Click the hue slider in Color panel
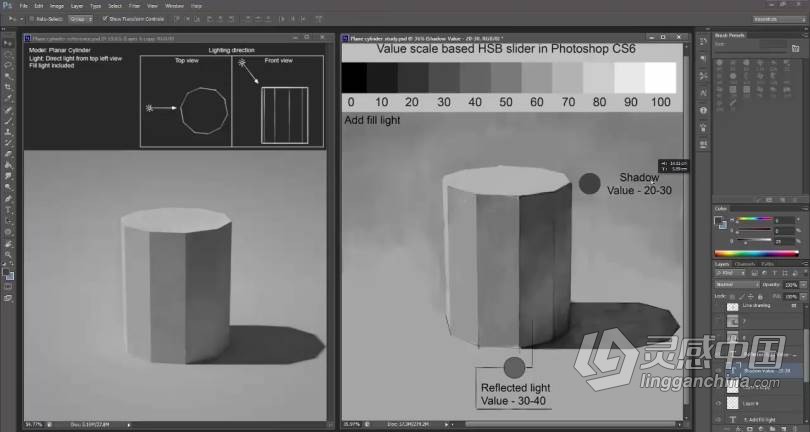 [x=754, y=220]
